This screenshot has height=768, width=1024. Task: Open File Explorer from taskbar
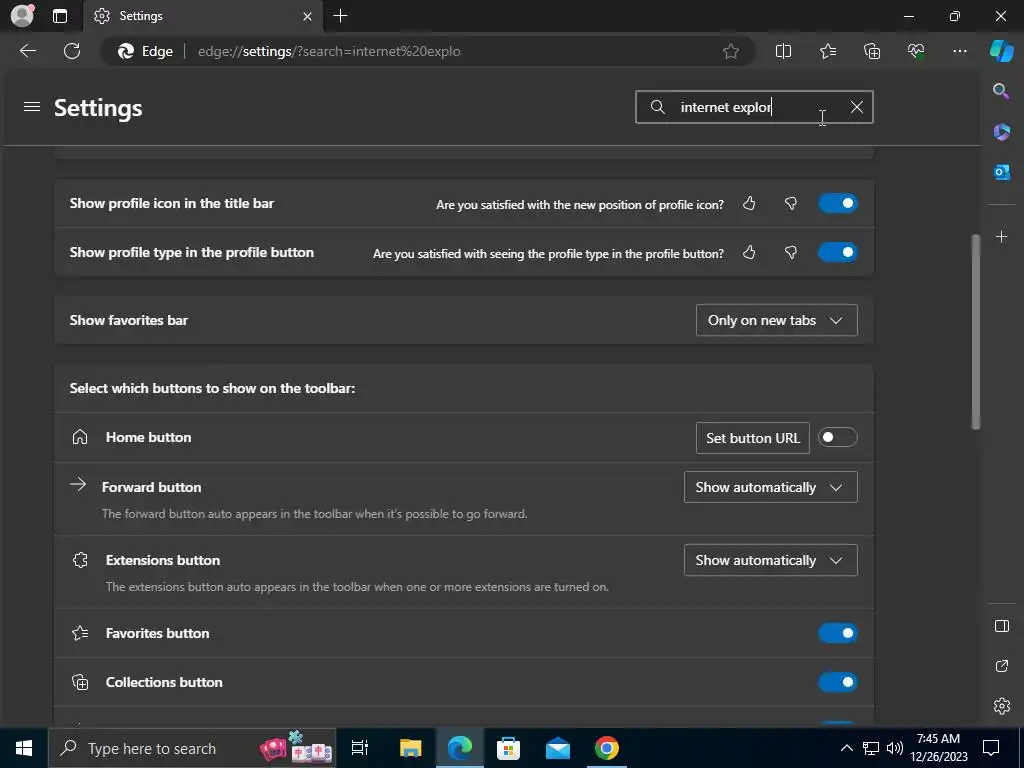tap(411, 748)
